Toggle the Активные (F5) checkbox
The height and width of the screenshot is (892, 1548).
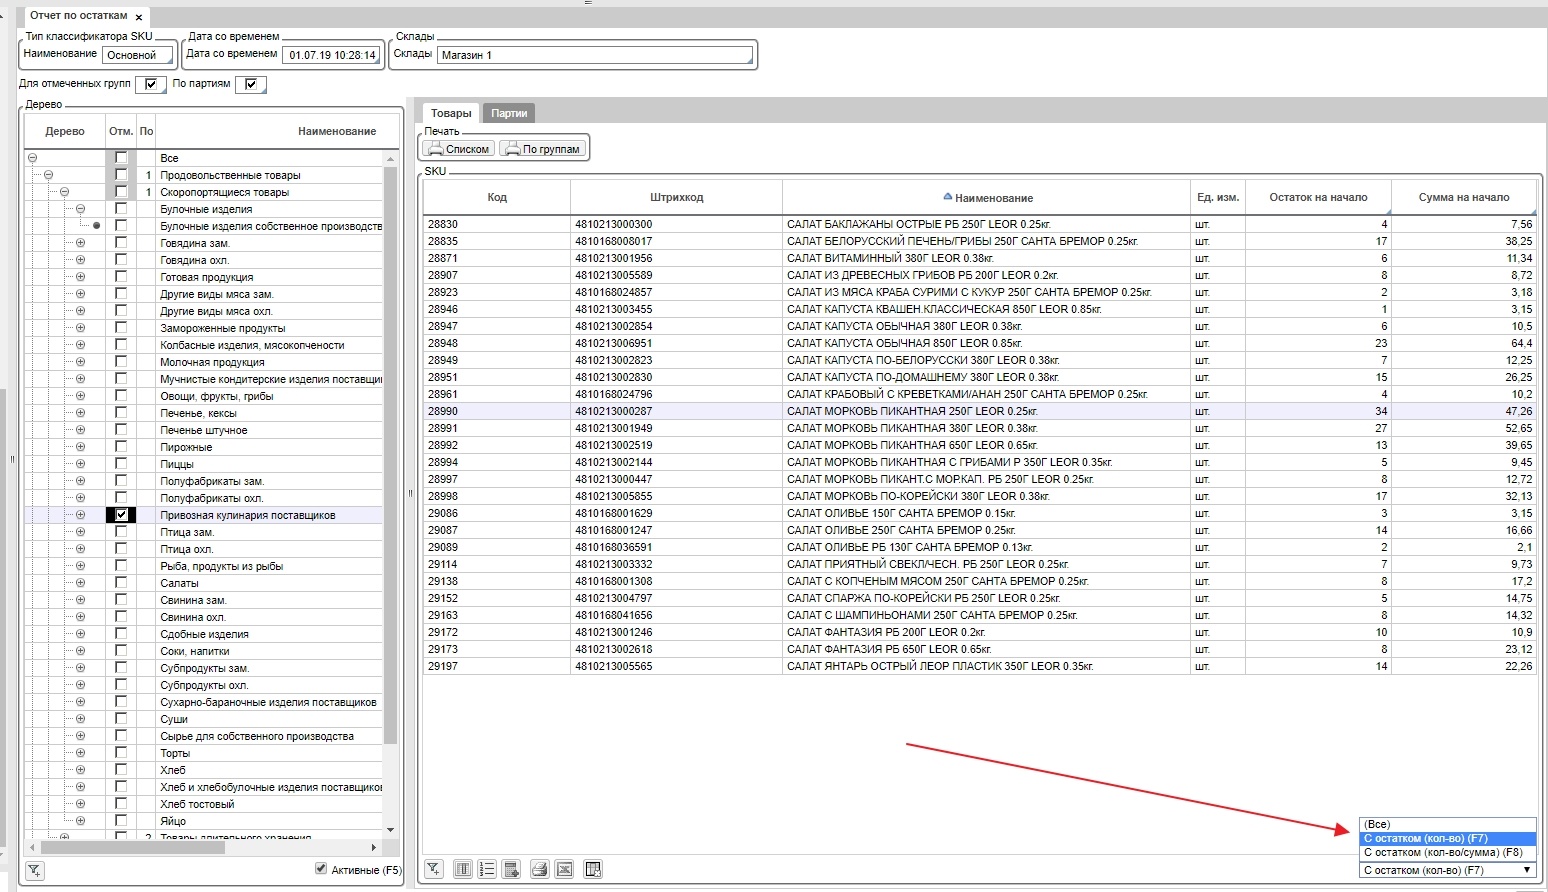pyautogui.click(x=321, y=869)
